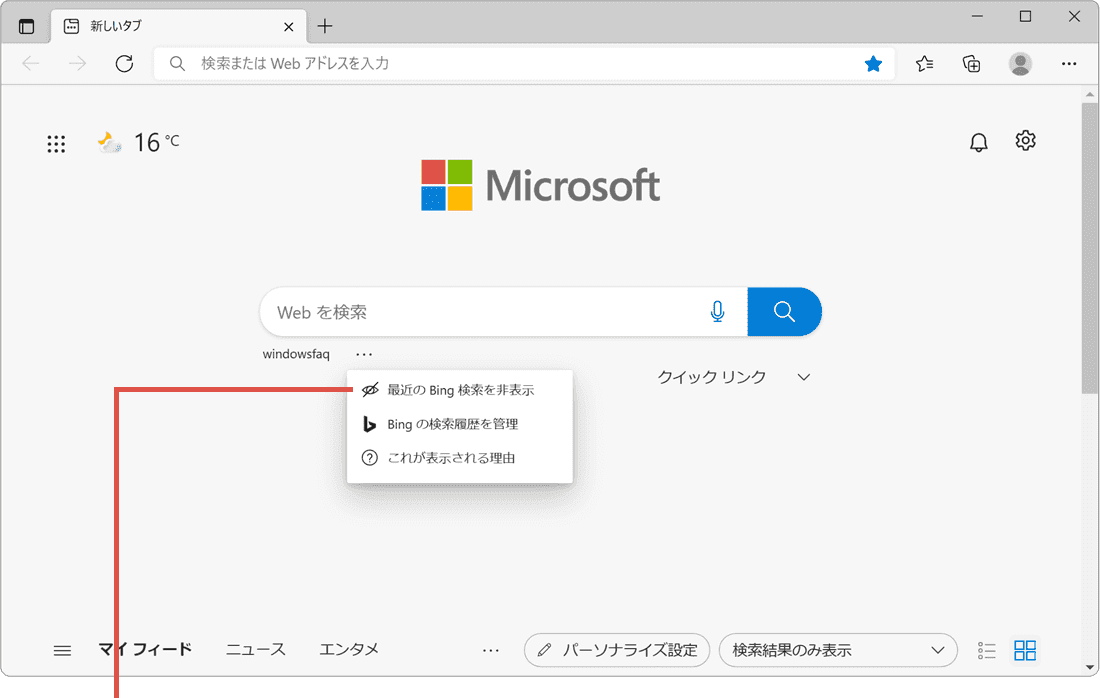Click the Microsoft logo
Viewport: 1100px width, 698px height.
pyautogui.click(x=540, y=185)
